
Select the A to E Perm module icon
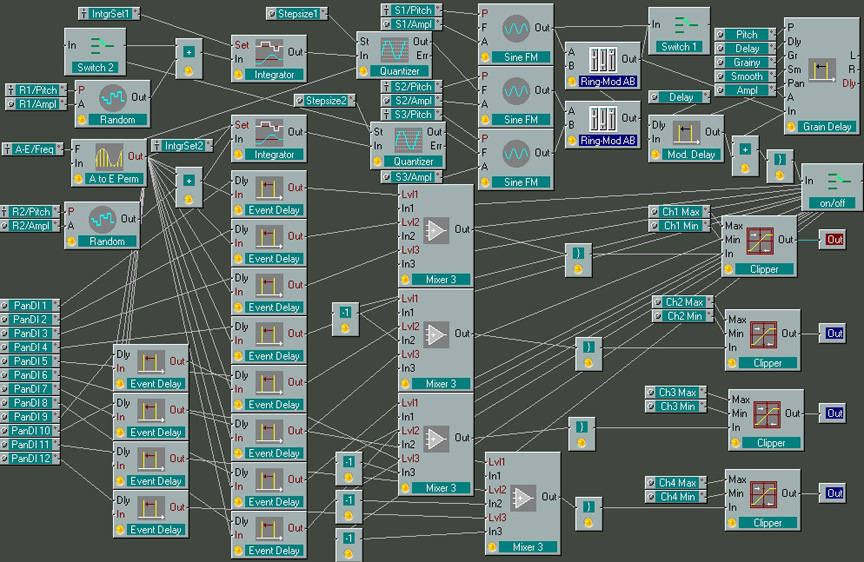tap(106, 158)
